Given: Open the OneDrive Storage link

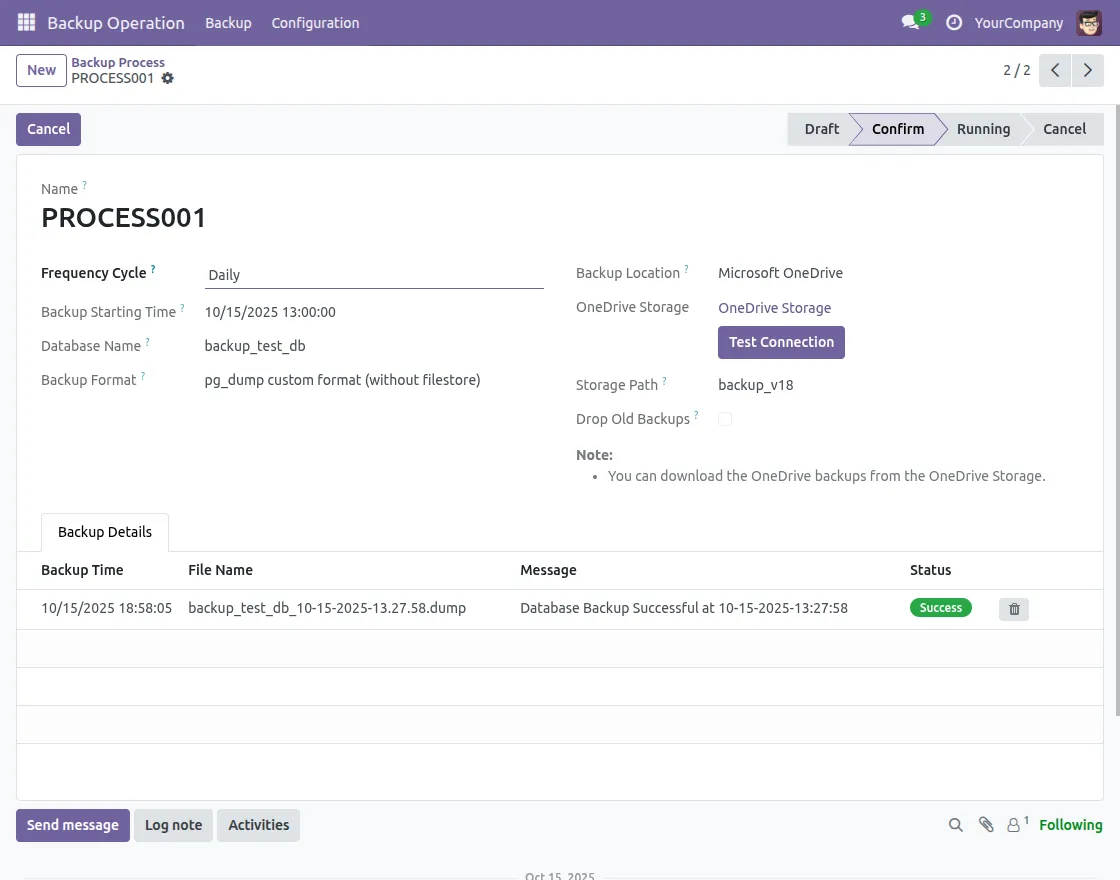Looking at the screenshot, I should coord(774,308).
